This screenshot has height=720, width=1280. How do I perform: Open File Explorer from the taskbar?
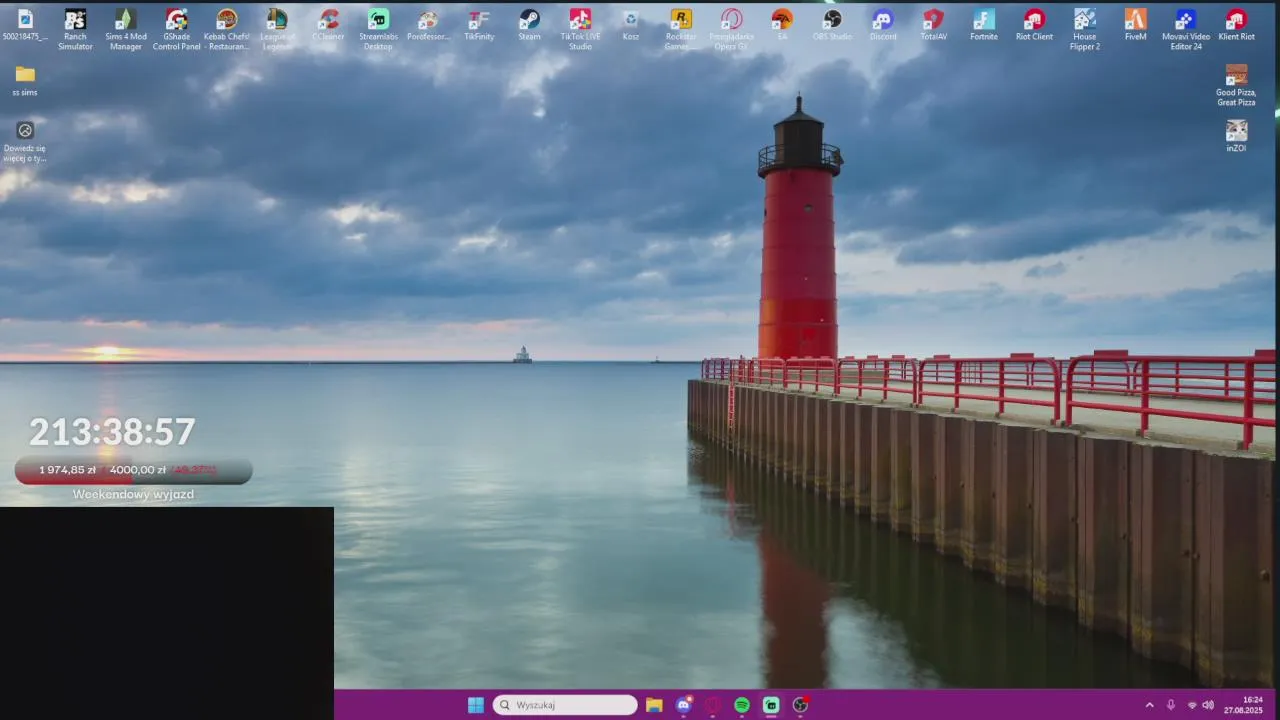(x=654, y=705)
